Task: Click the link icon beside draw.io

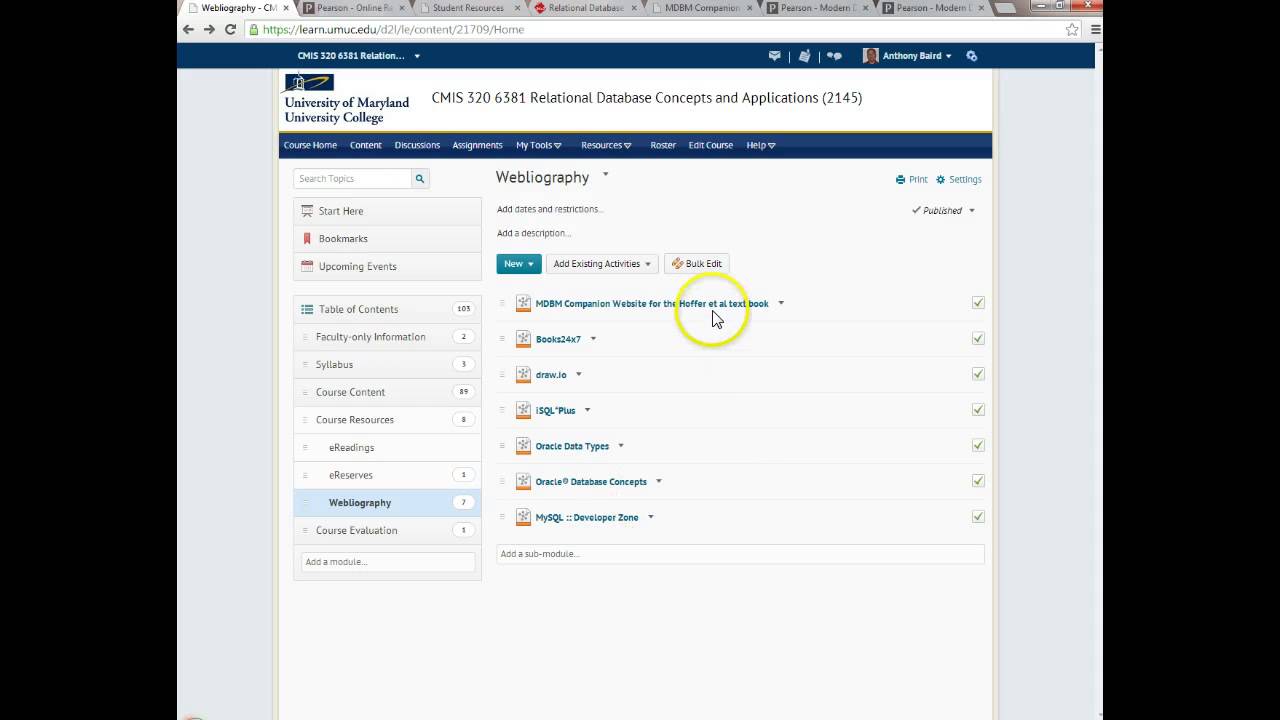Action: point(523,375)
